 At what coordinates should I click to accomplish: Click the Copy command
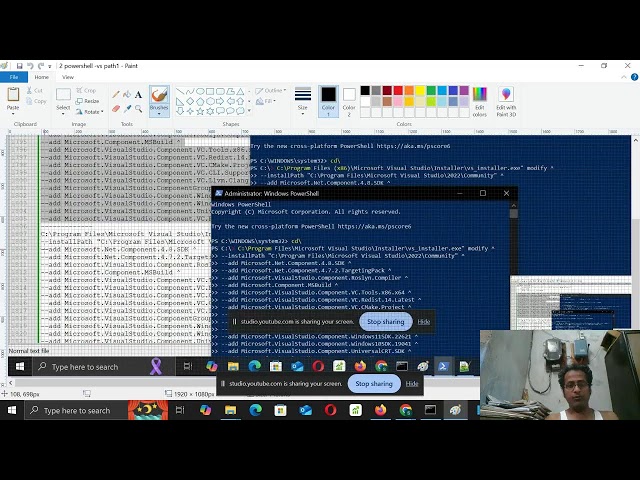click(36, 101)
